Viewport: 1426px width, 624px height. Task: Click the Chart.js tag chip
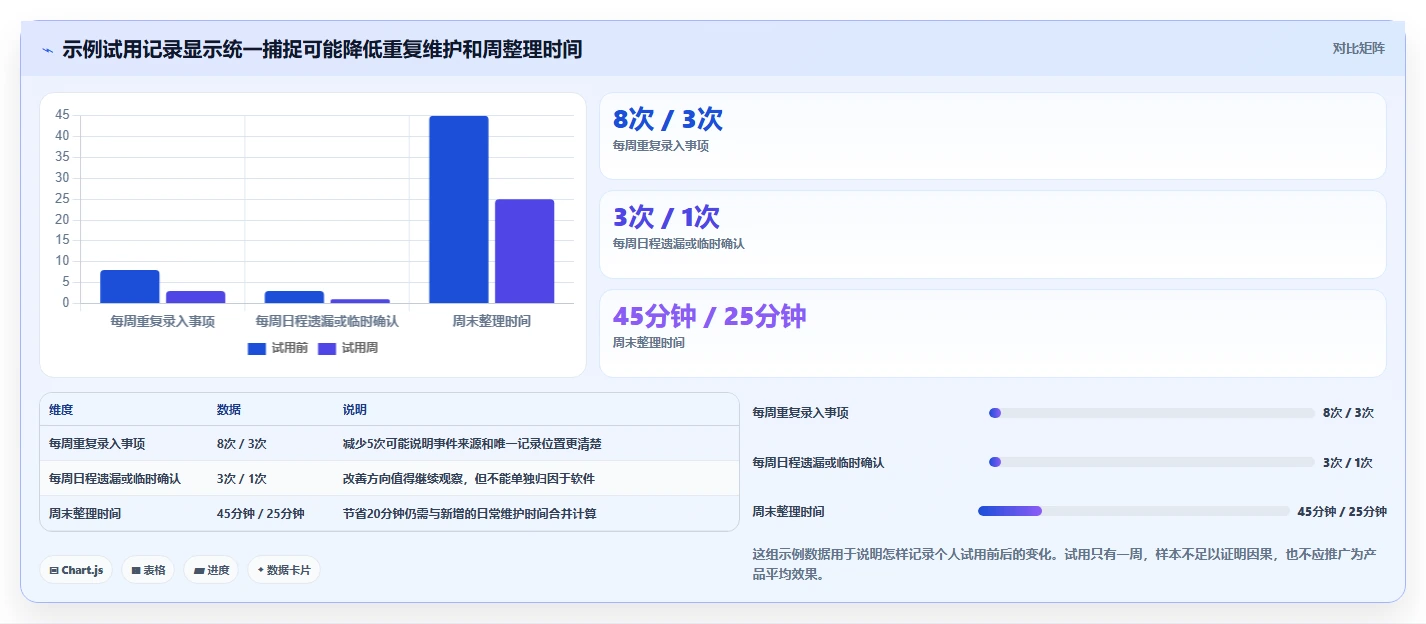76,570
